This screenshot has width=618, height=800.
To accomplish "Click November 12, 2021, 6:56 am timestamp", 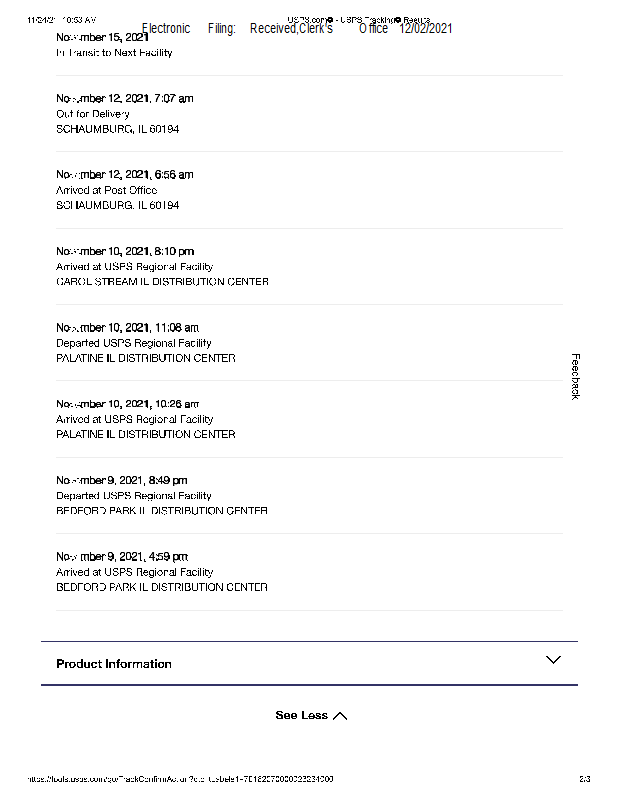I will coord(125,174).
